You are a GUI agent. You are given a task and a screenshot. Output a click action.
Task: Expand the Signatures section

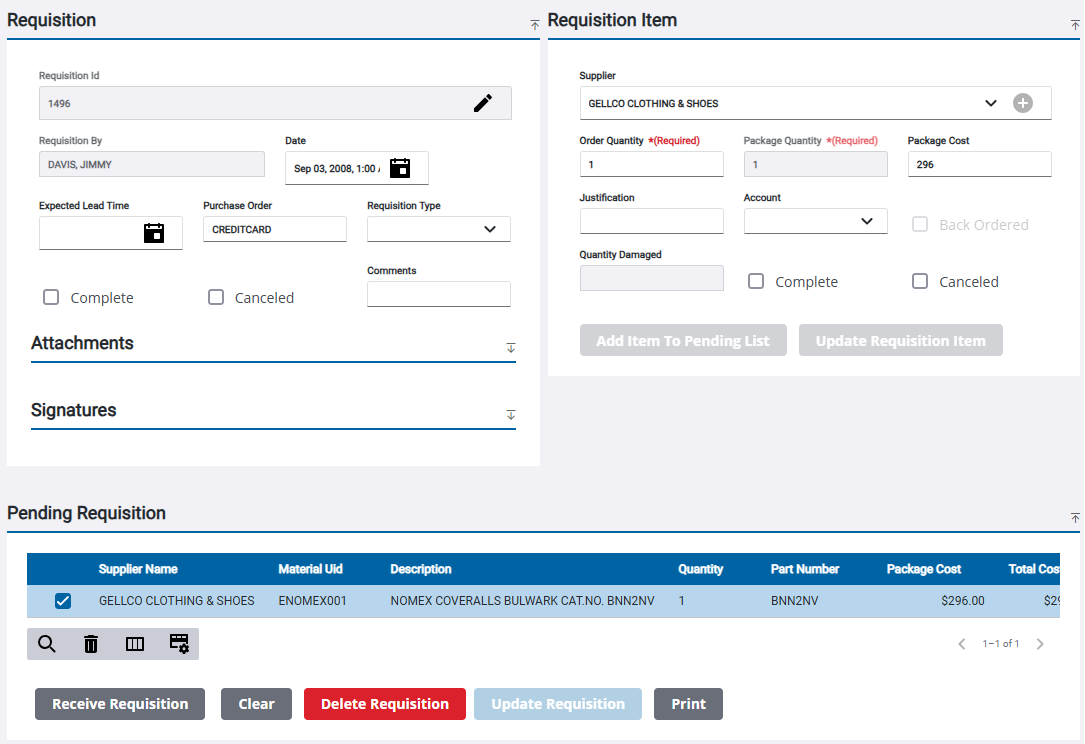511,415
